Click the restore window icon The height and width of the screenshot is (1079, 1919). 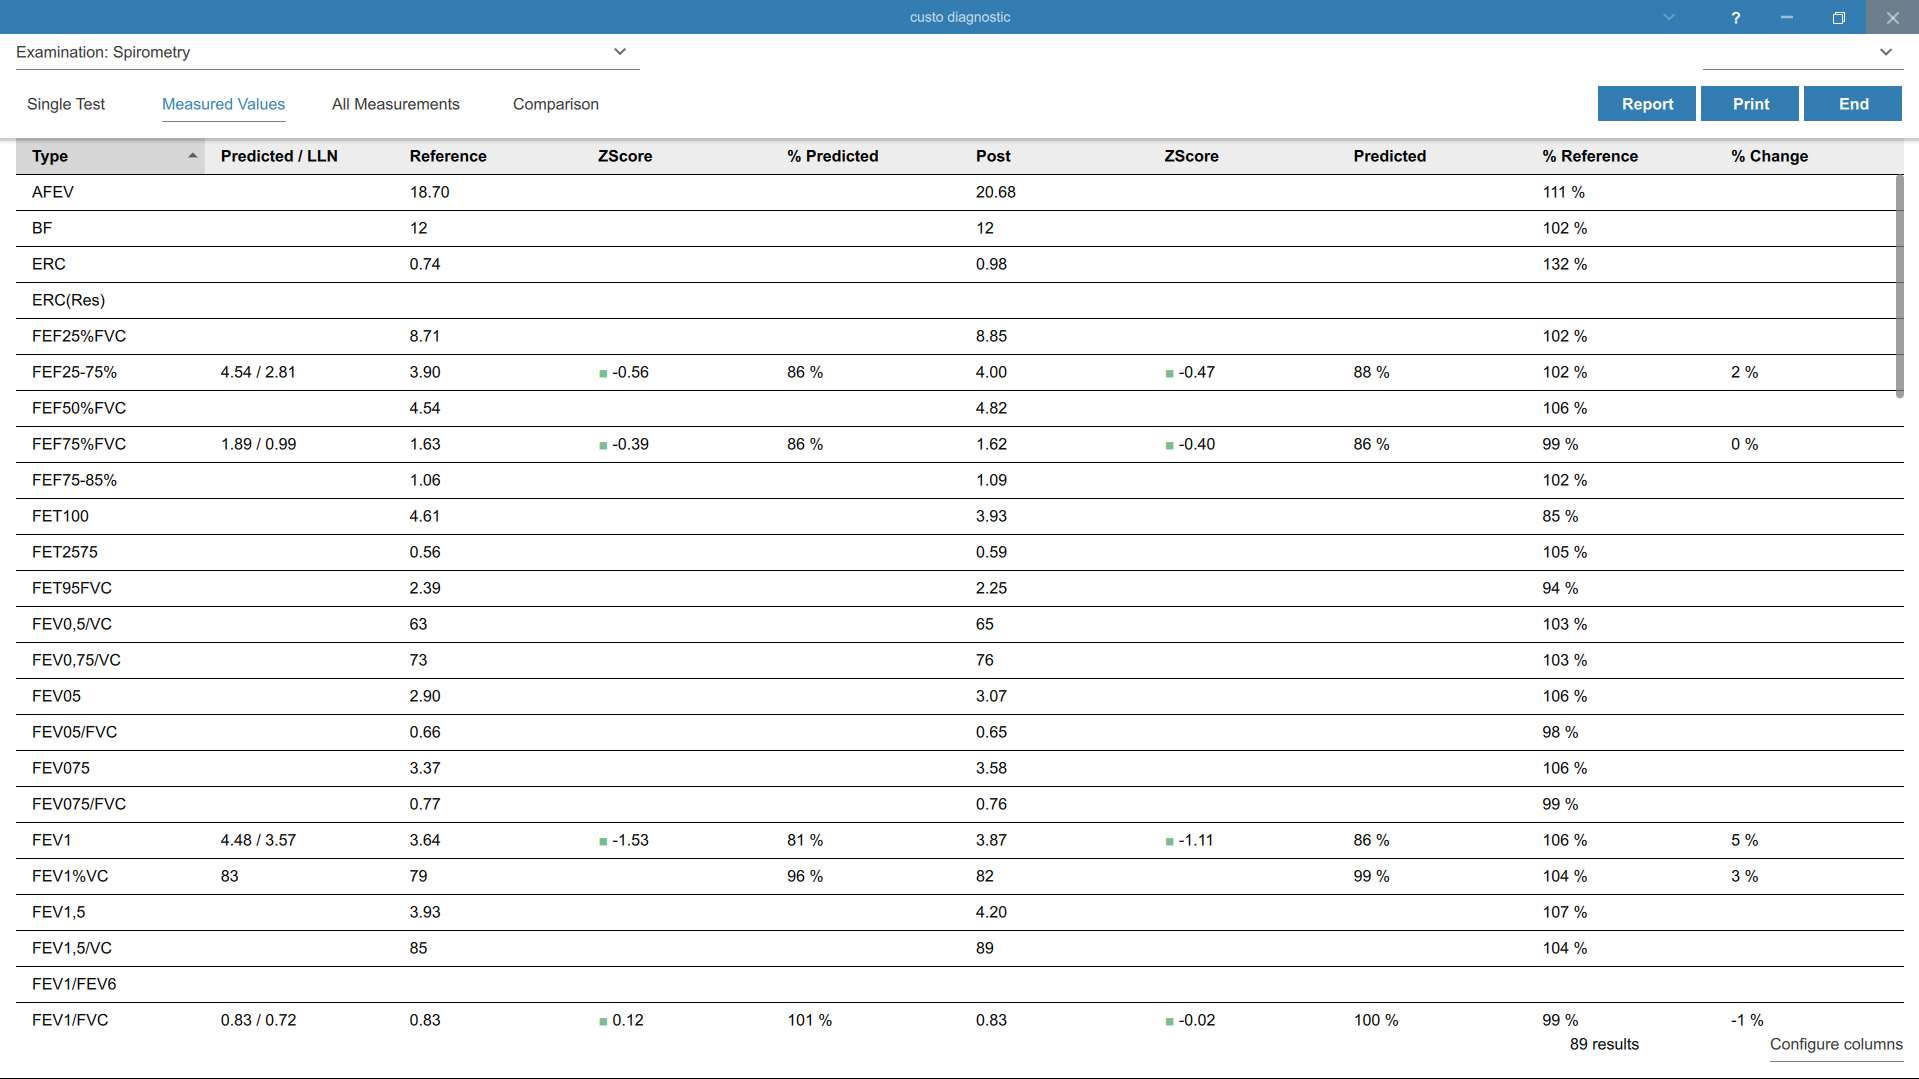(1838, 18)
